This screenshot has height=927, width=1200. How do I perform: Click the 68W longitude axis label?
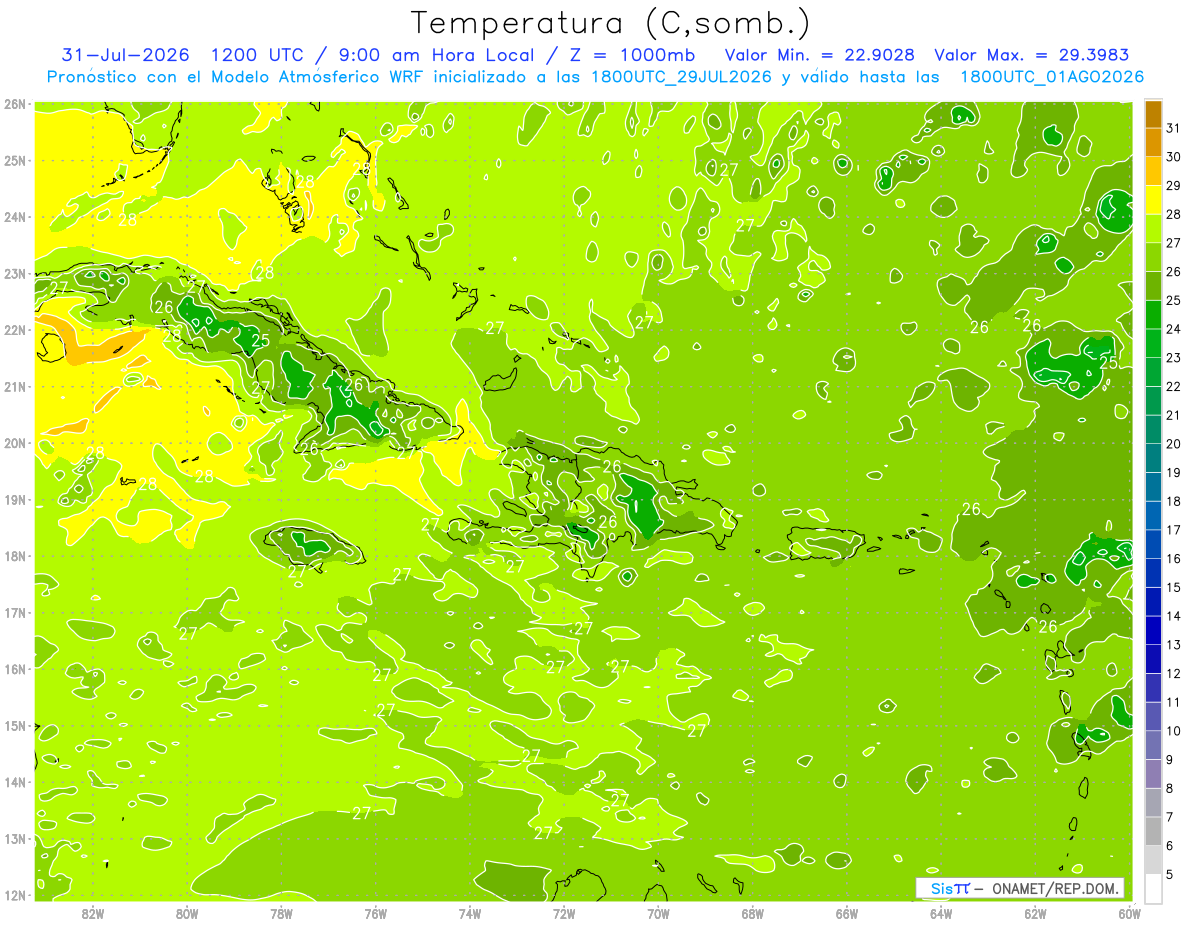(x=753, y=913)
